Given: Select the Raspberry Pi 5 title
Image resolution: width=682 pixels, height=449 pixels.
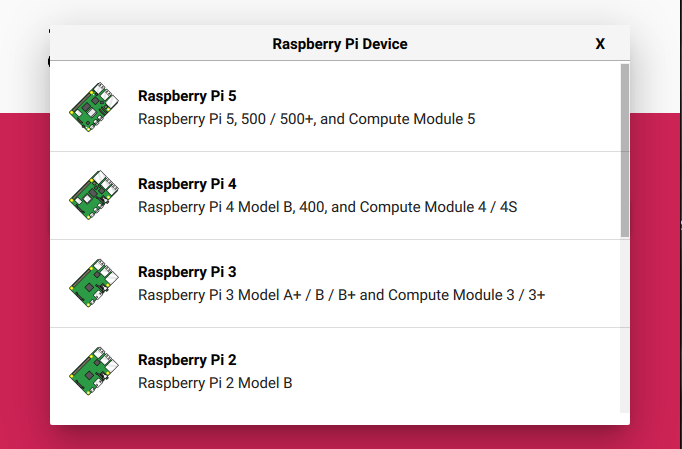Looking at the screenshot, I should click(x=187, y=96).
